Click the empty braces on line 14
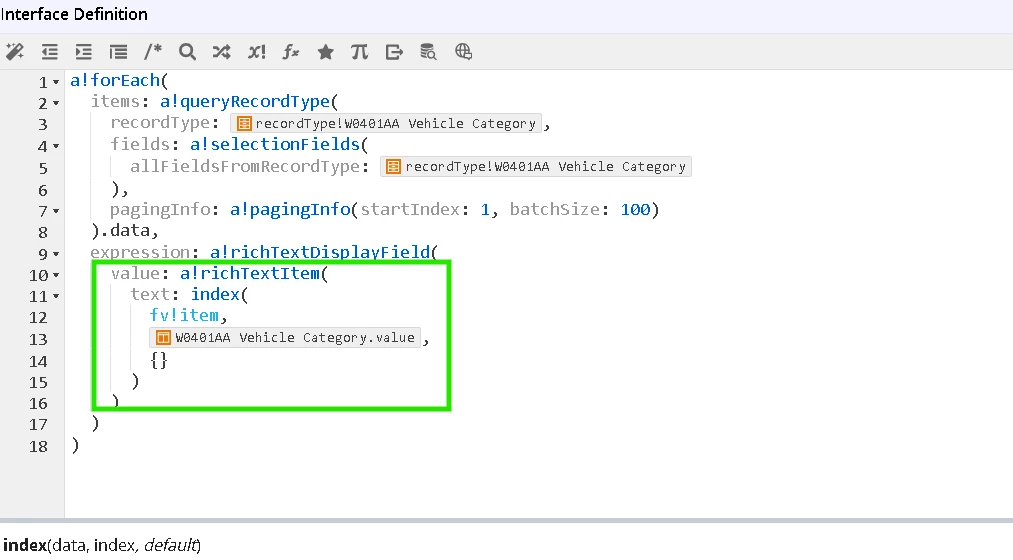The height and width of the screenshot is (560, 1013). coord(159,360)
